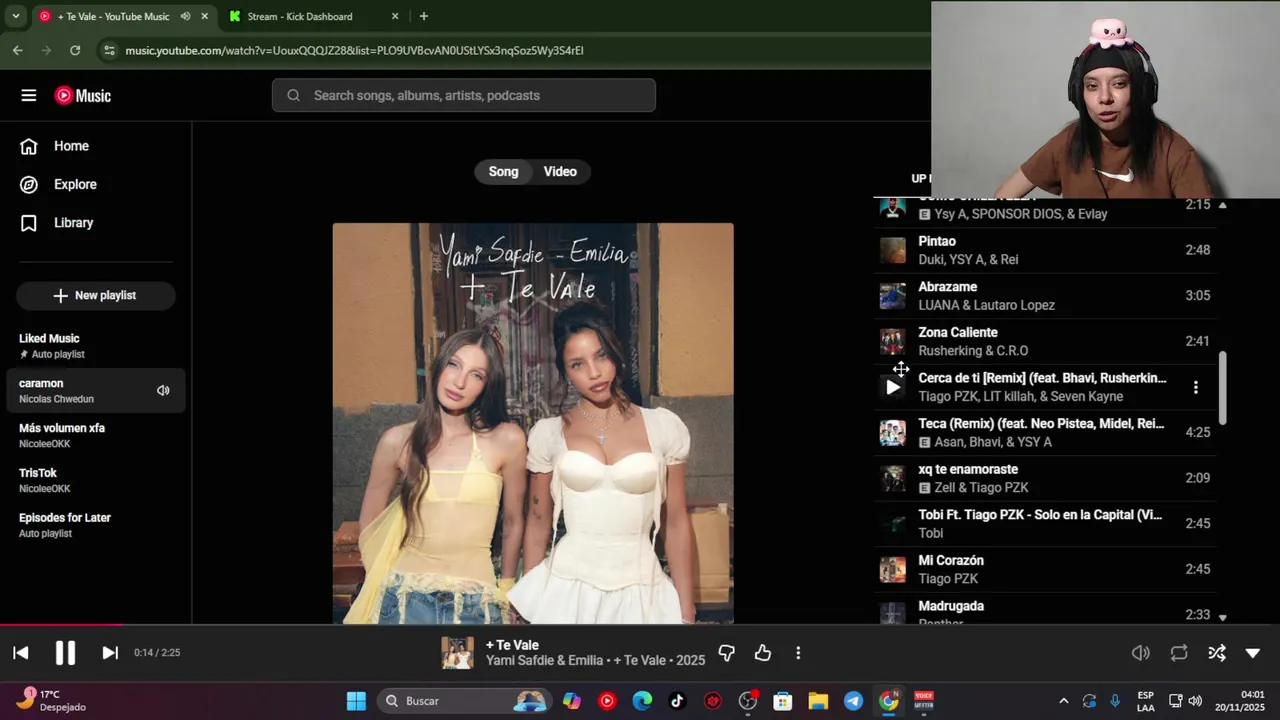Image resolution: width=1280 pixels, height=720 pixels.
Task: View site information icon in address bar
Action: [x=109, y=50]
